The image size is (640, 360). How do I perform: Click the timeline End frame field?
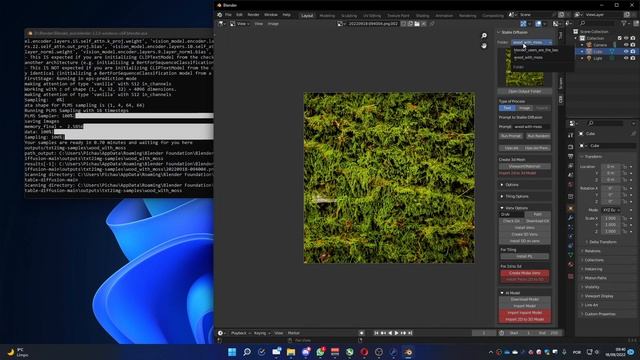(x=548, y=333)
